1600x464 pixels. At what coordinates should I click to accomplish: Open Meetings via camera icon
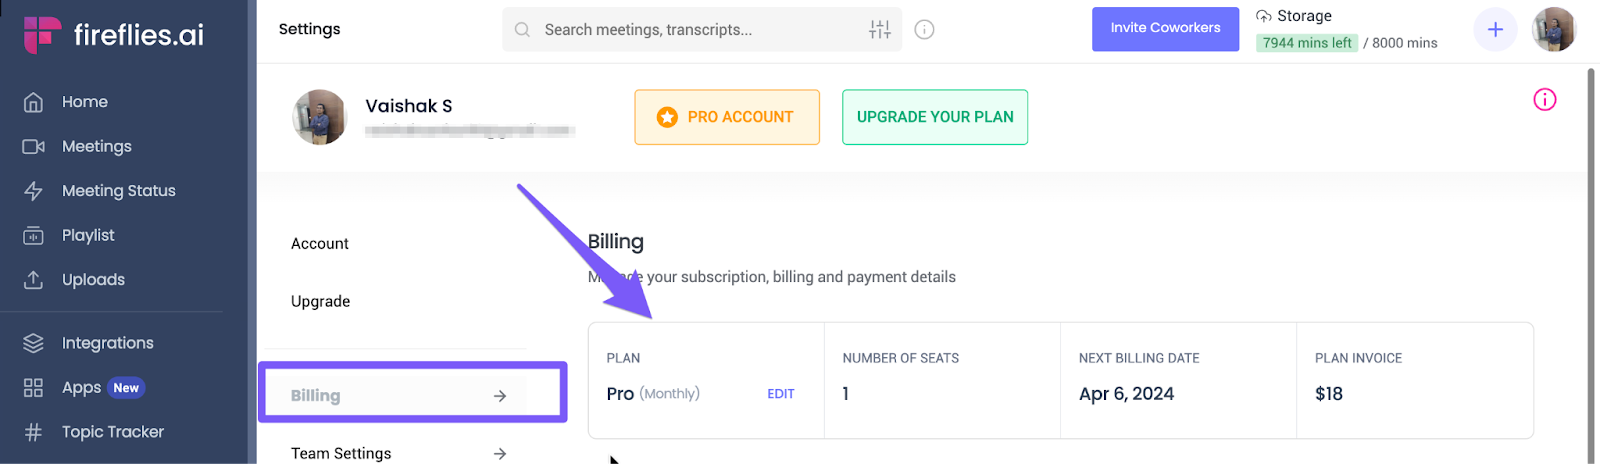33,146
